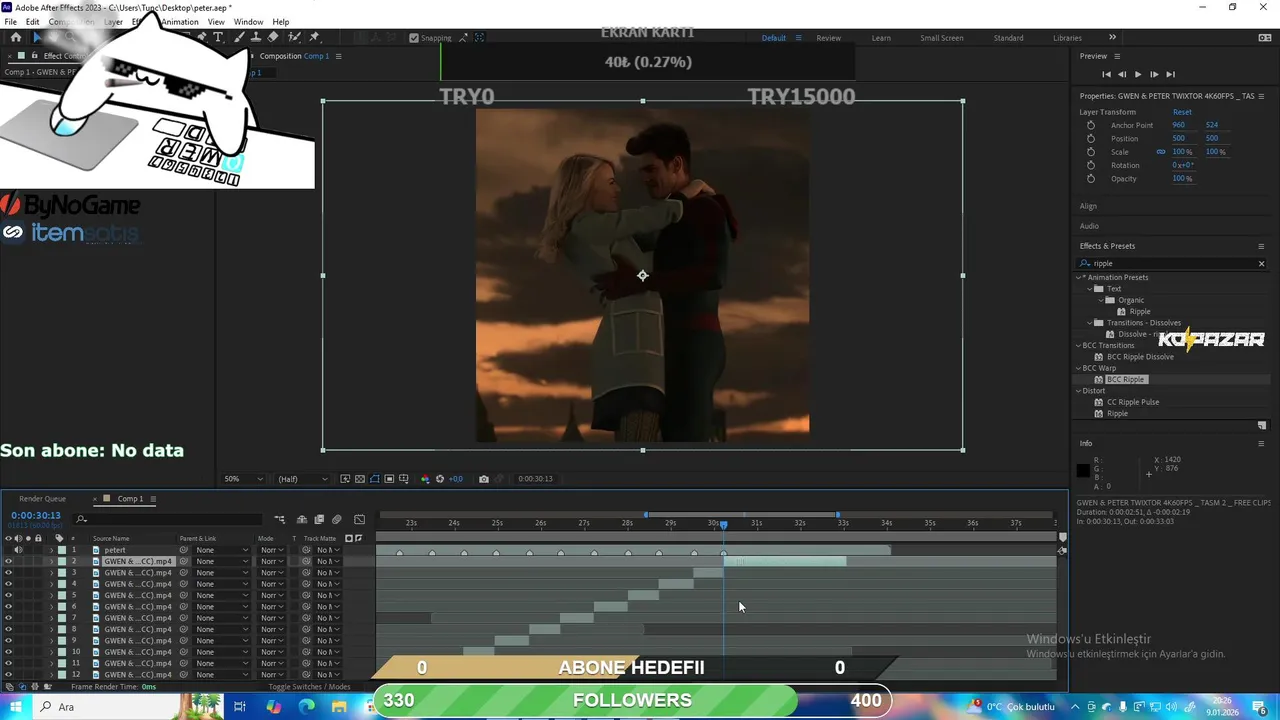Select the Brush tool
This screenshot has width=1280, height=720.
240,37
